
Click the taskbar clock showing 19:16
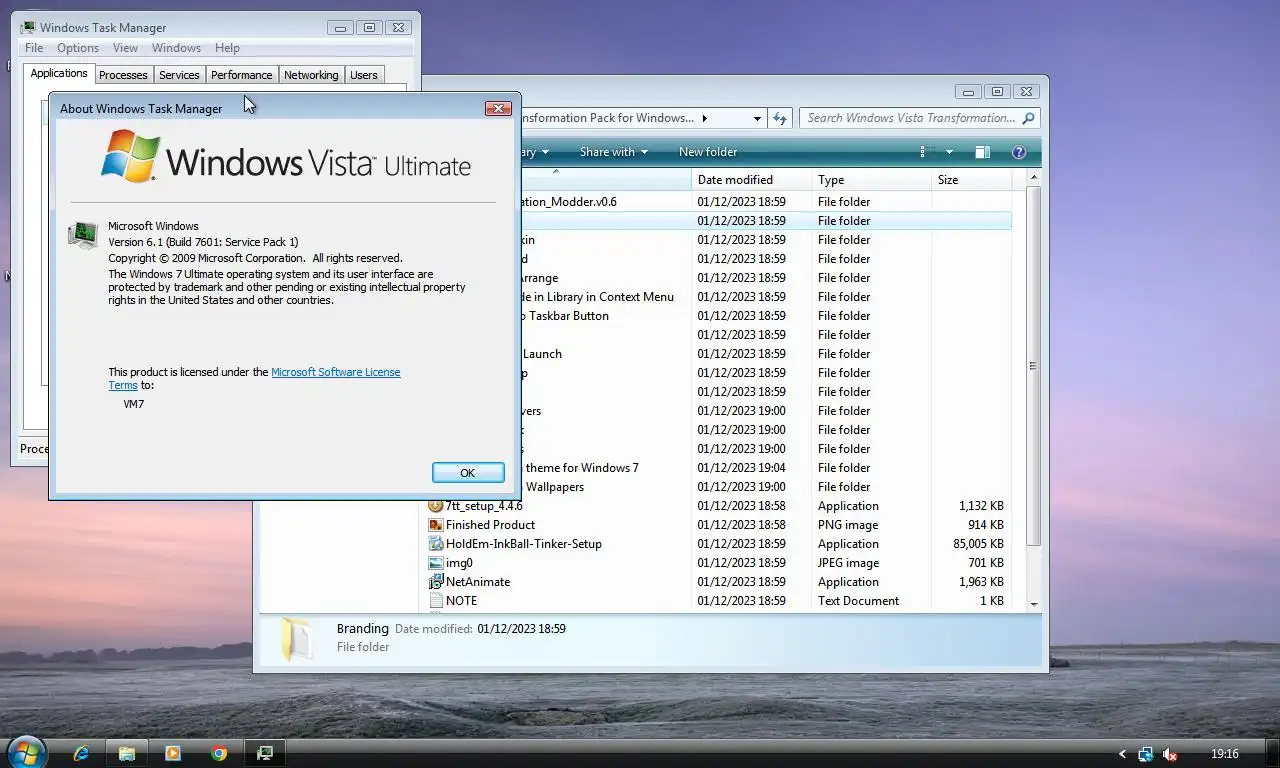pos(1224,754)
